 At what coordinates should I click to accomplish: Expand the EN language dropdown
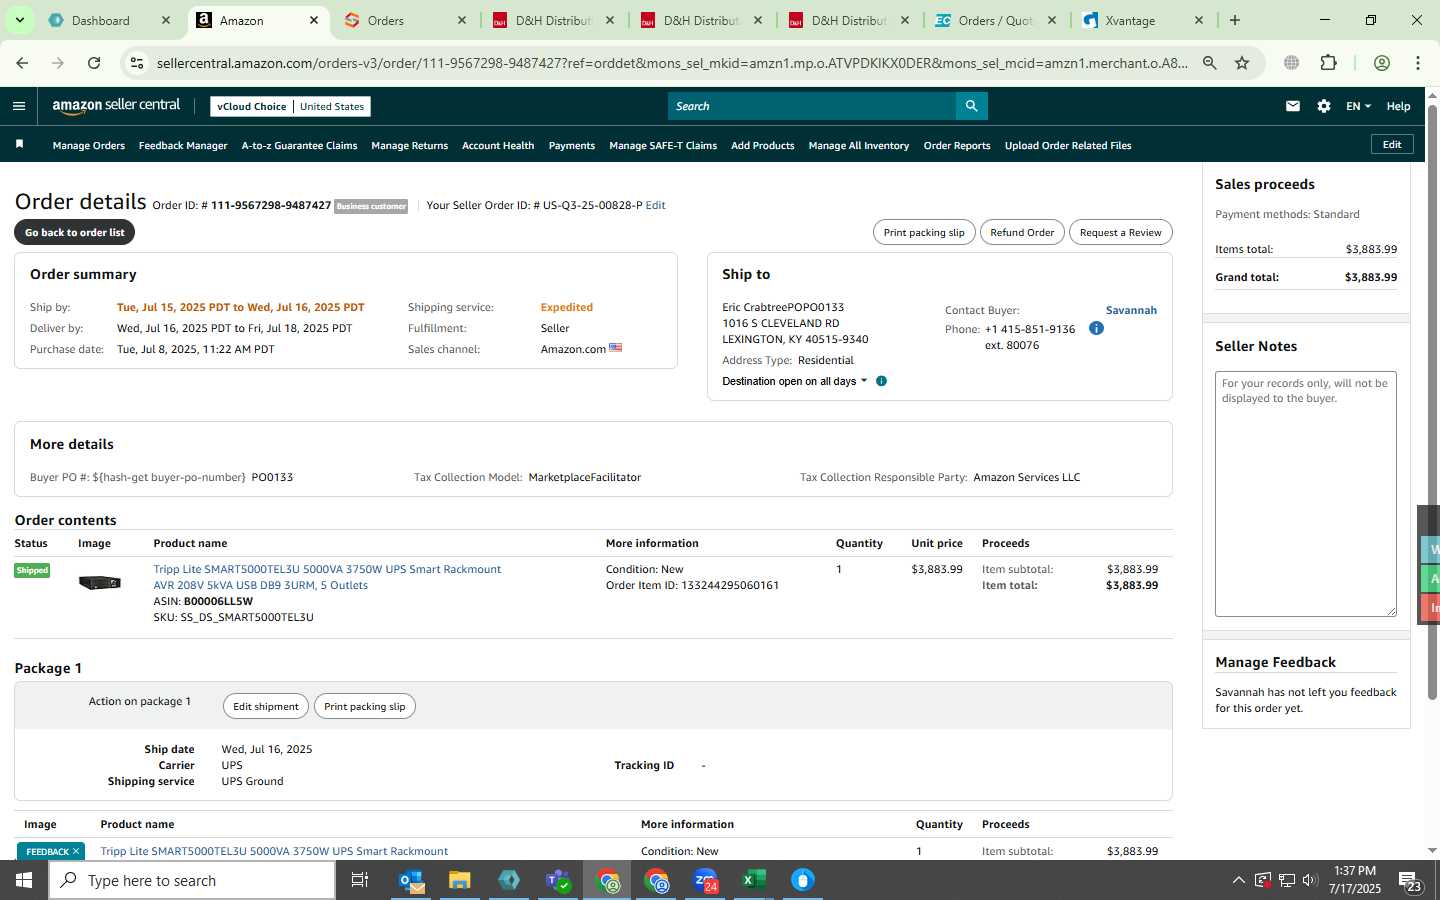point(1358,106)
